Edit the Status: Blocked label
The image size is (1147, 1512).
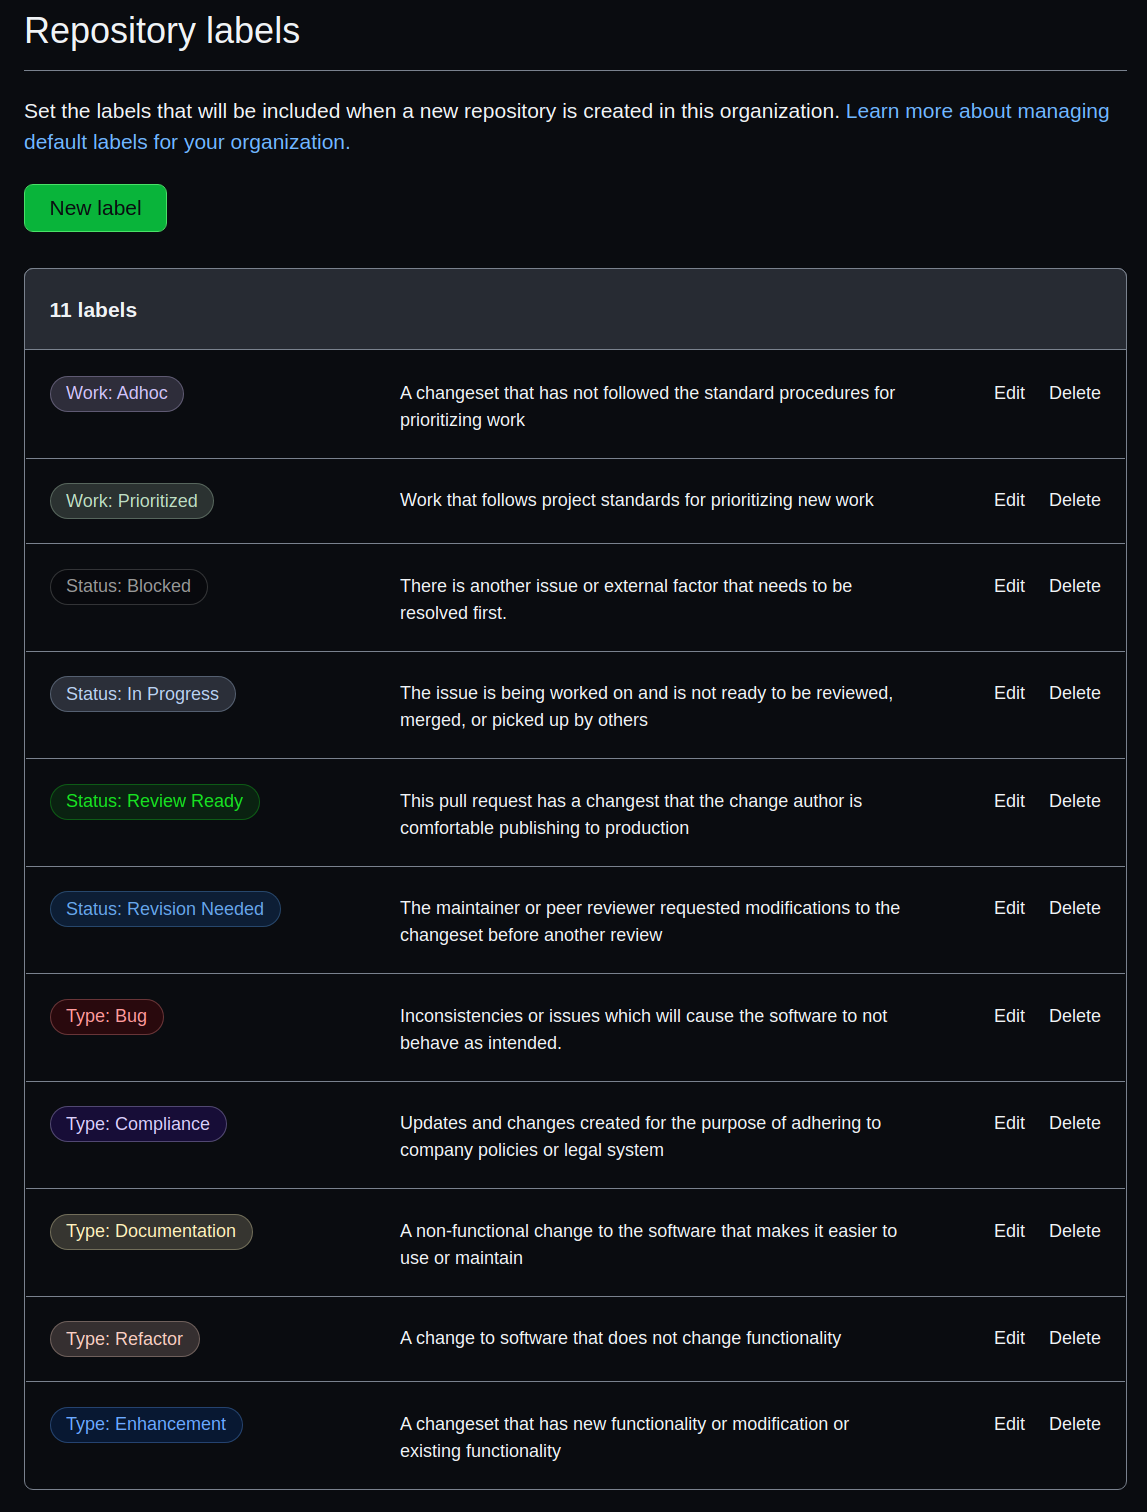point(1008,586)
